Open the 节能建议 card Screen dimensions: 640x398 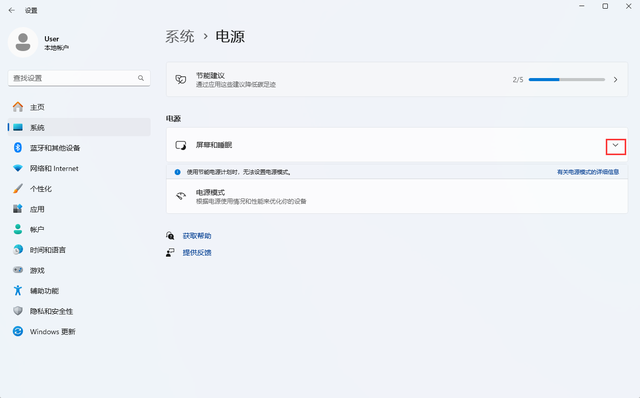[x=397, y=80]
